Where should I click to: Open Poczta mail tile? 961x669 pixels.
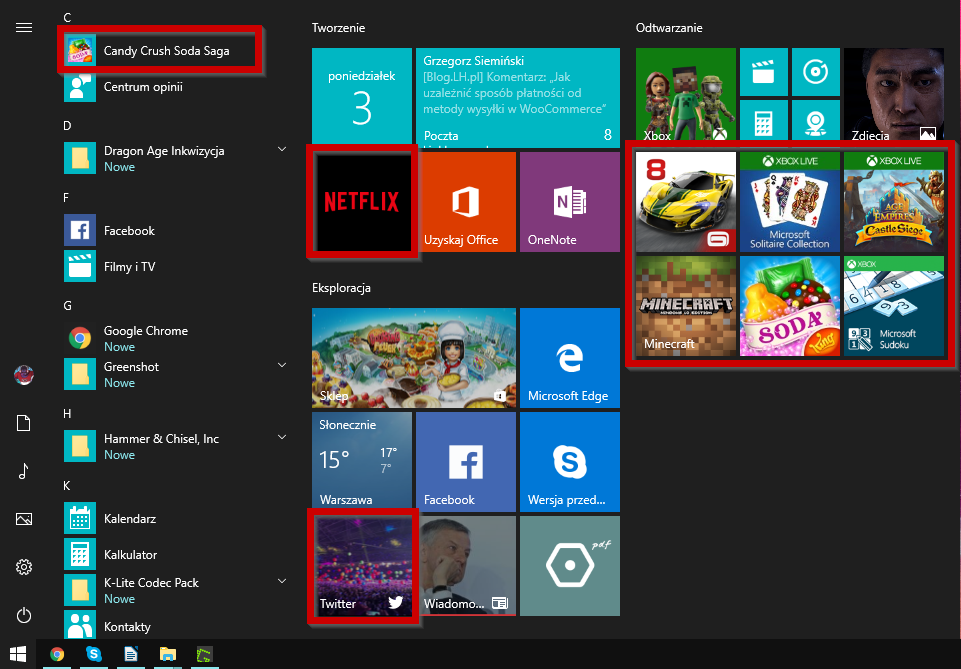518,98
